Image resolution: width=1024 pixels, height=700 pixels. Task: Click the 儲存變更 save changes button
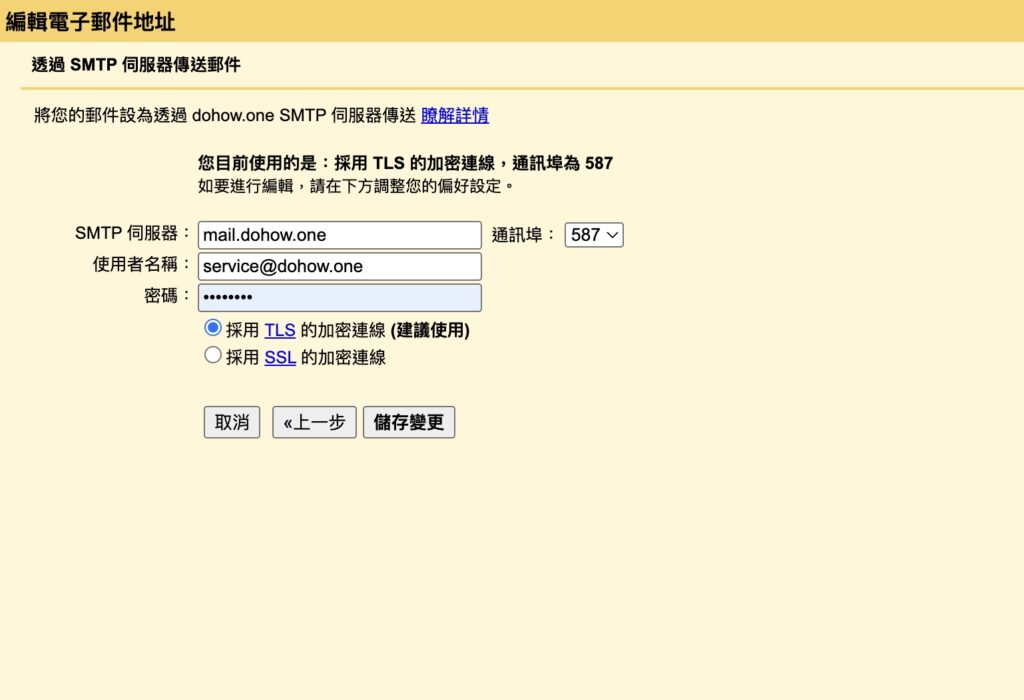click(409, 422)
